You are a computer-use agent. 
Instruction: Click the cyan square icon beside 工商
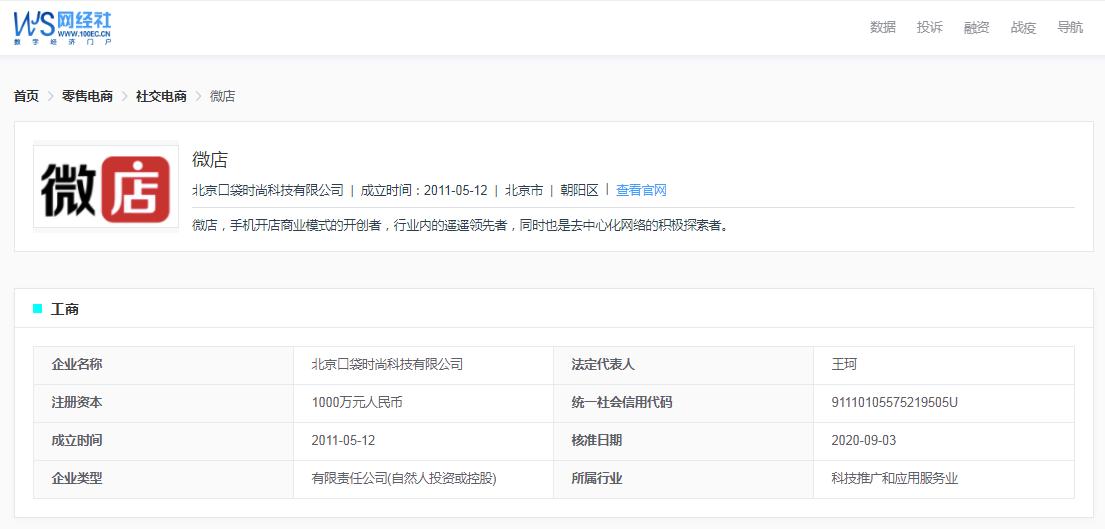pos(37,309)
